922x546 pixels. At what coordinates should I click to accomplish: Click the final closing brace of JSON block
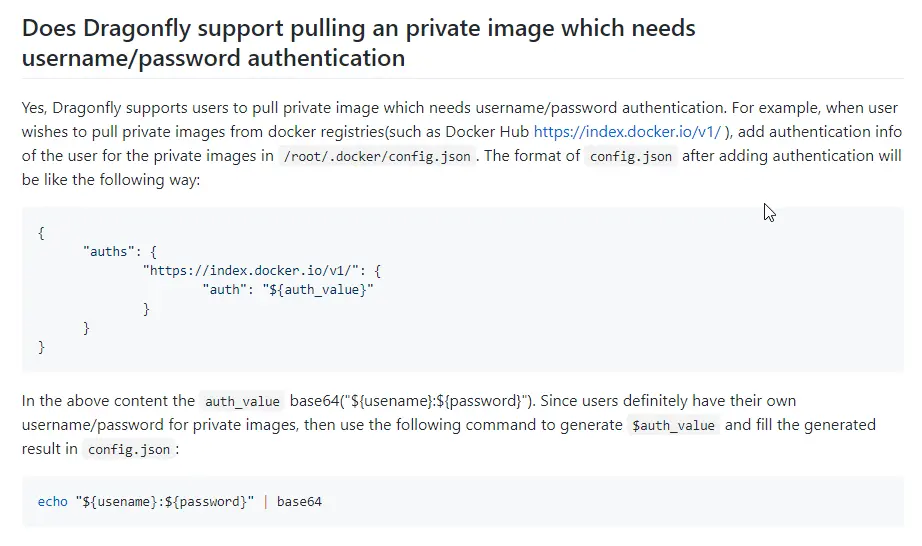[41, 347]
